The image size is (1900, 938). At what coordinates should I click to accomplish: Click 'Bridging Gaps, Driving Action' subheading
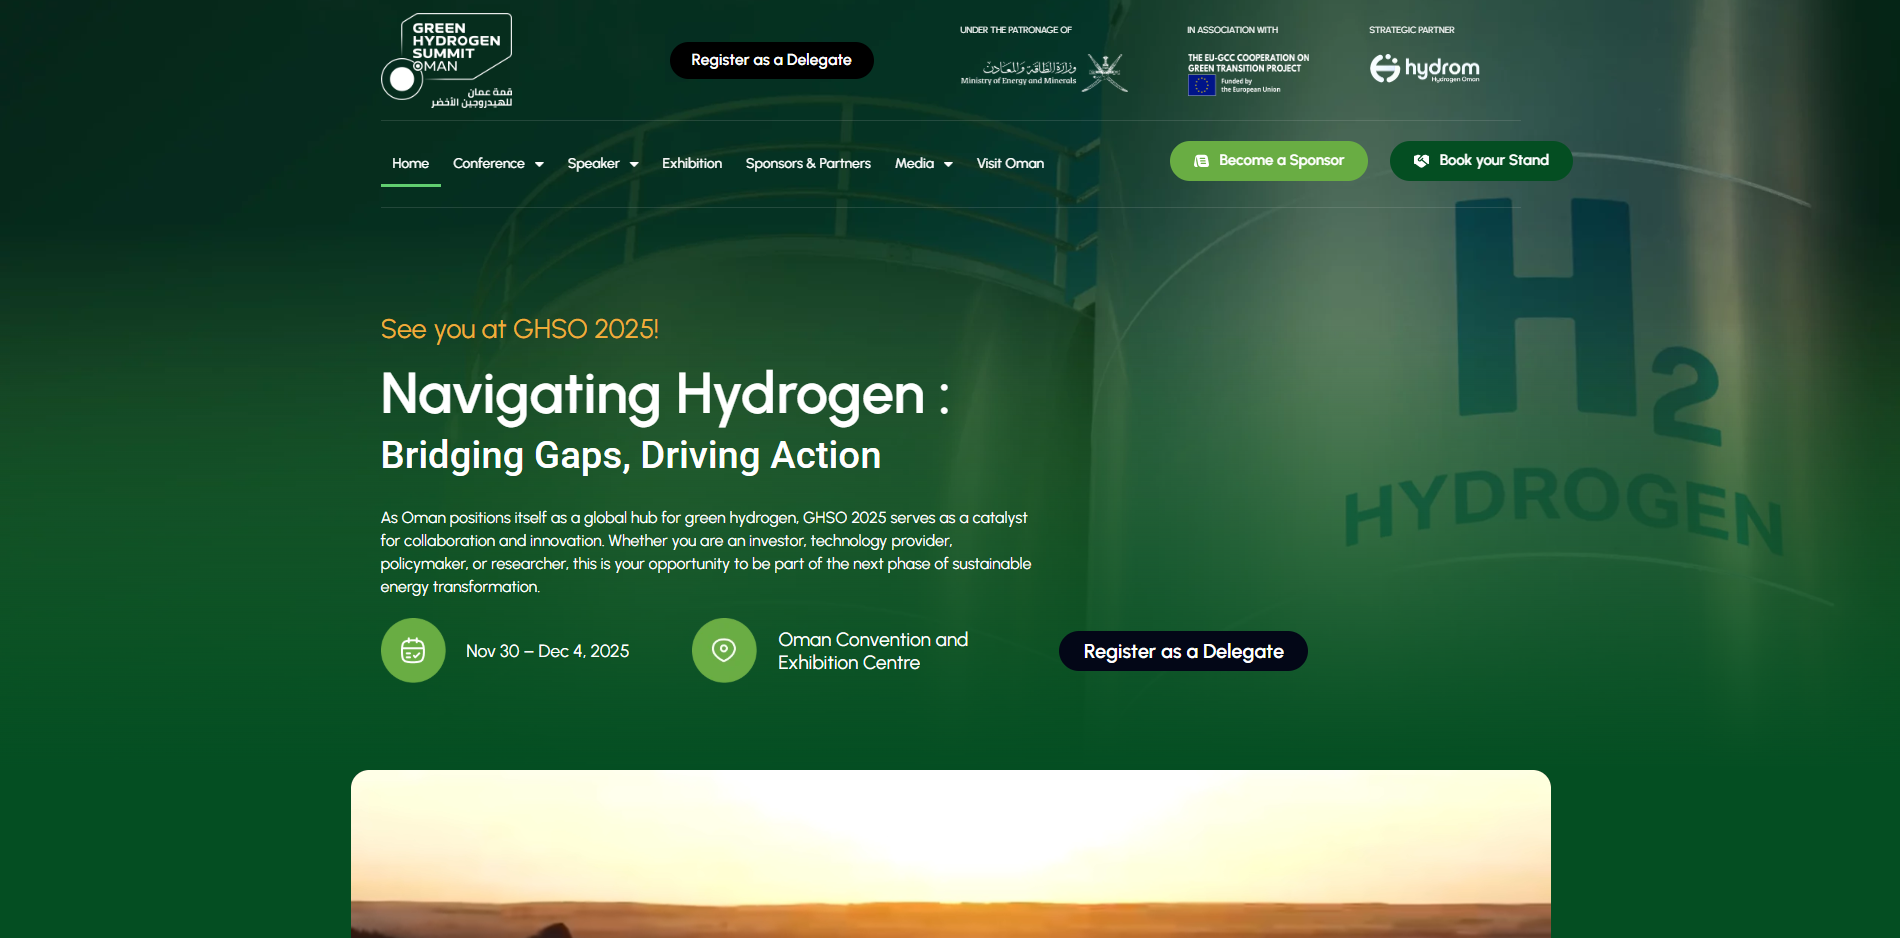(631, 455)
